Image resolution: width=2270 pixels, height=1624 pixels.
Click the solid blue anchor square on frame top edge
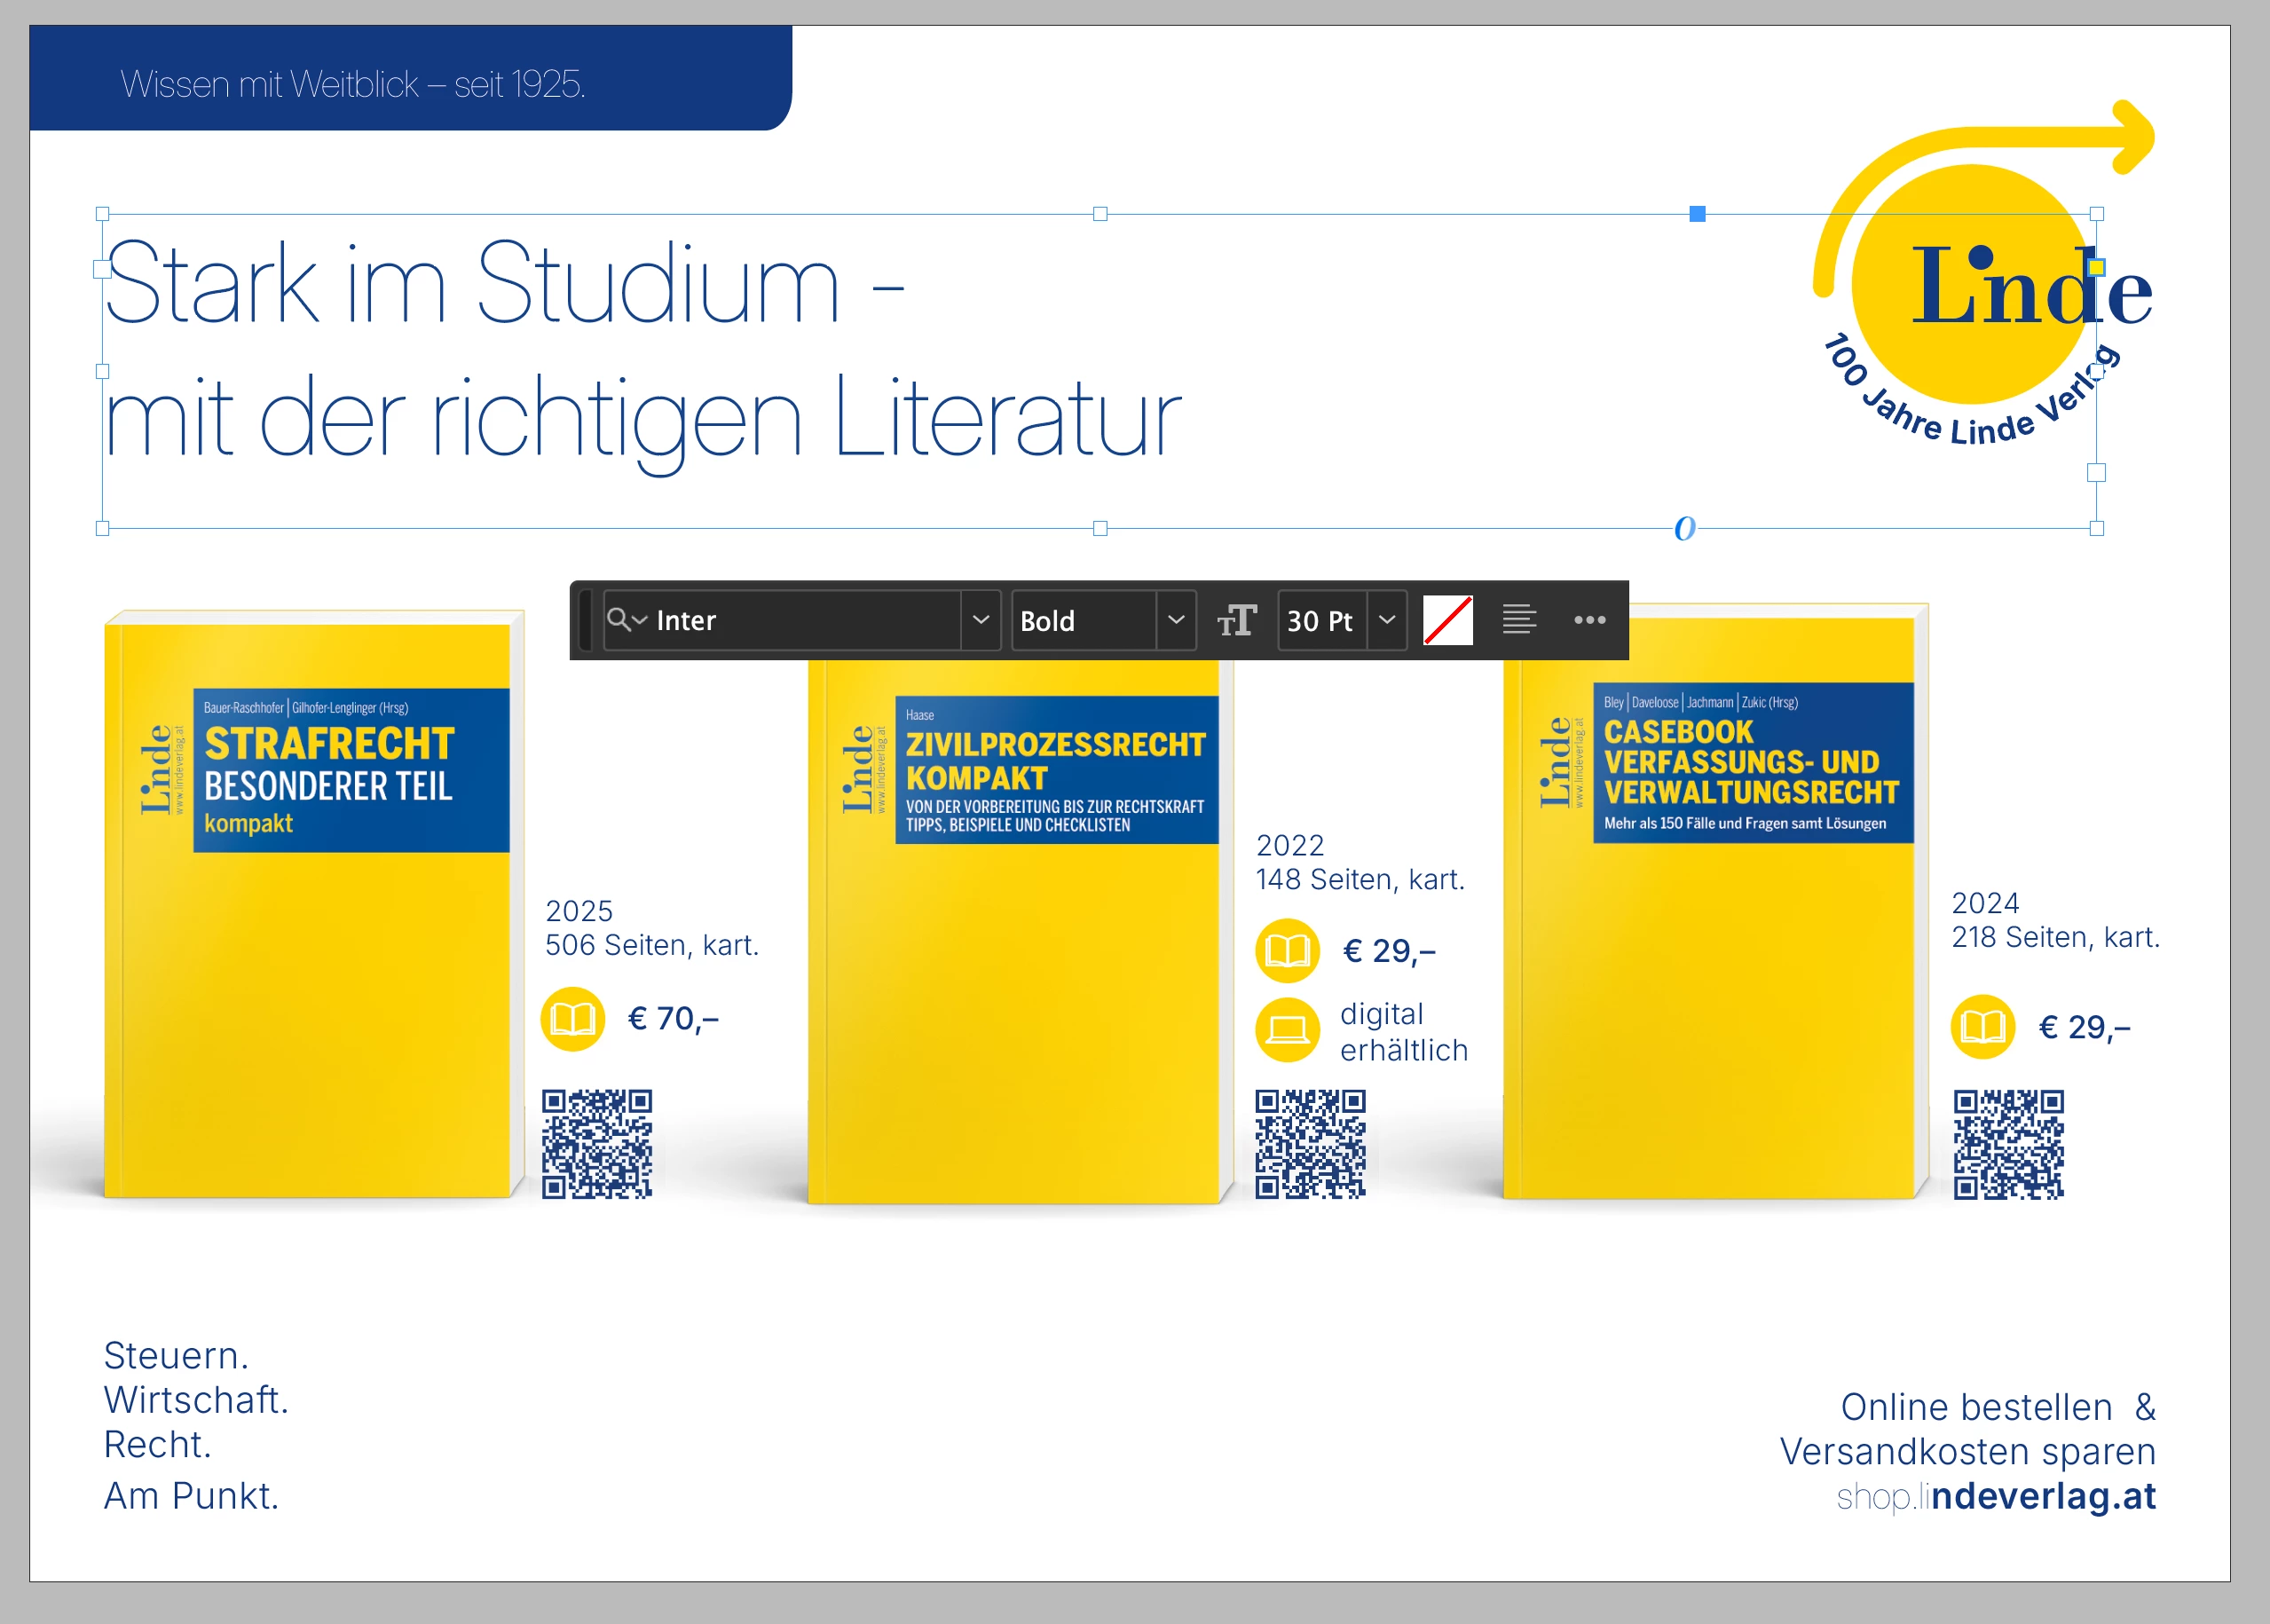point(1697,214)
